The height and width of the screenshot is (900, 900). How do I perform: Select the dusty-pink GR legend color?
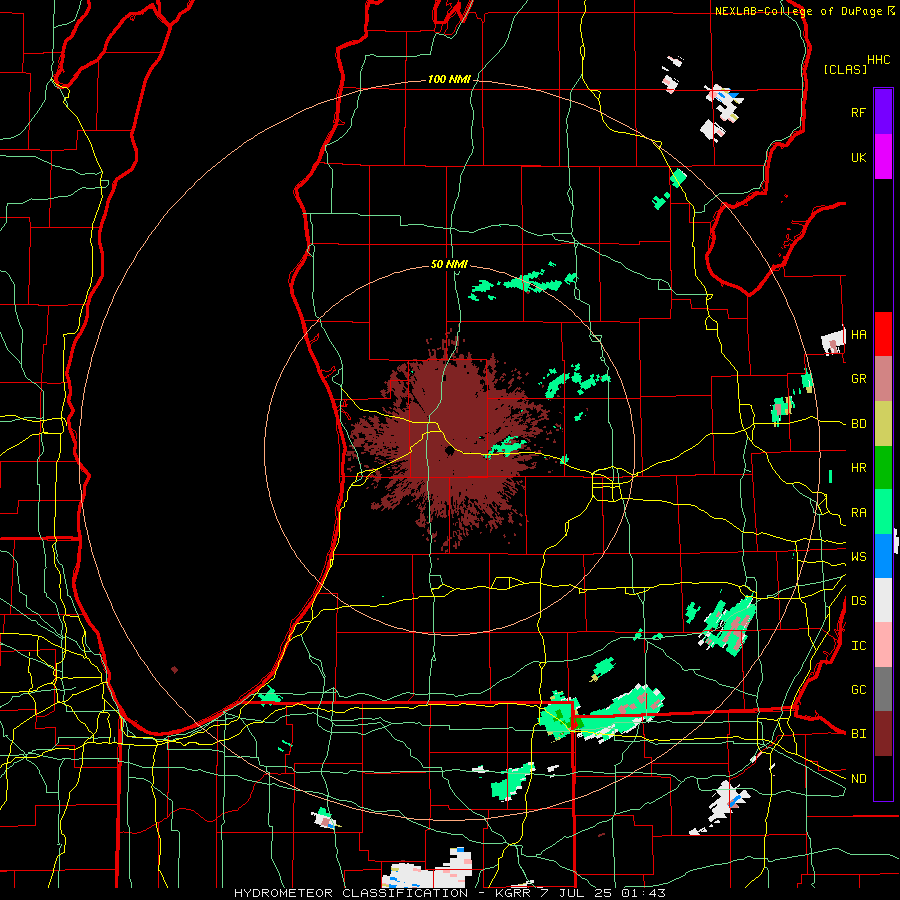(883, 379)
